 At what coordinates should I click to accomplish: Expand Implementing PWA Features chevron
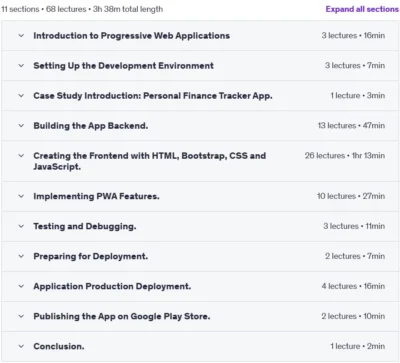(21, 196)
